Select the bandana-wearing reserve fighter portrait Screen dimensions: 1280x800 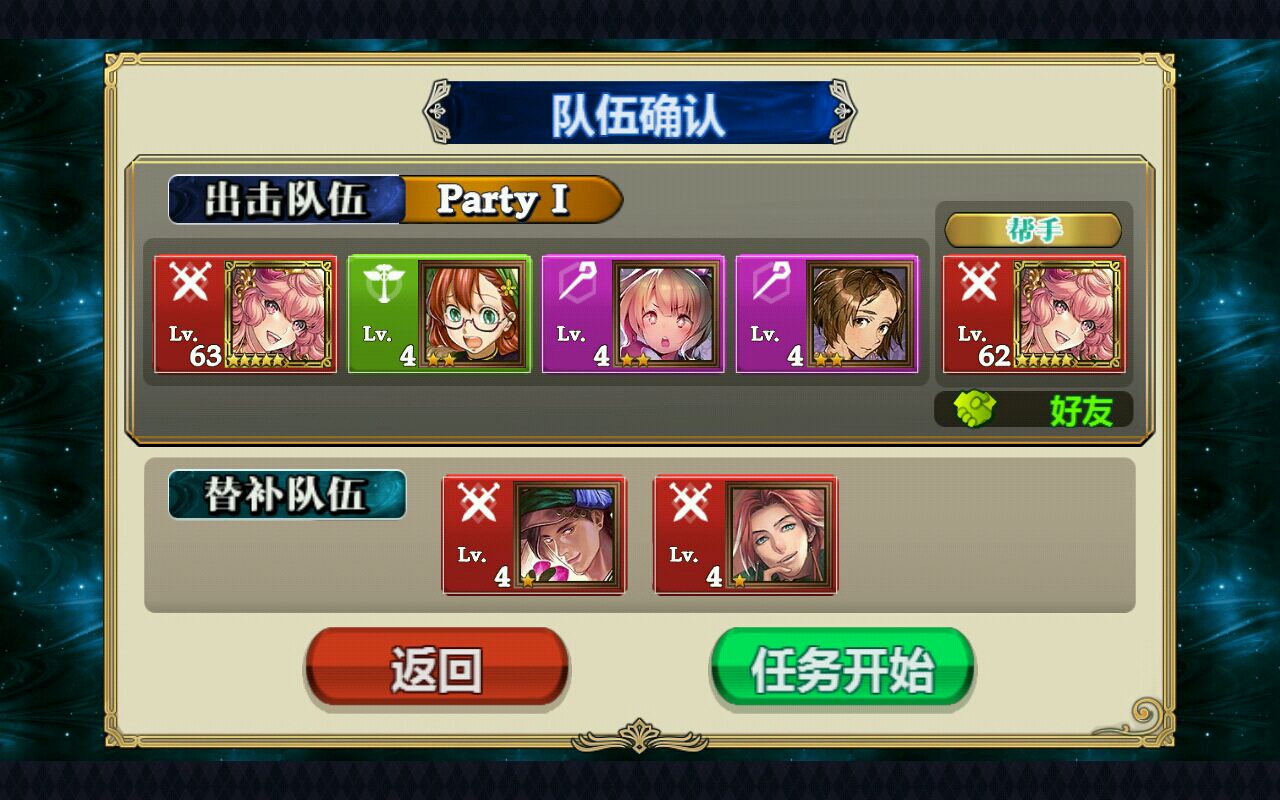pyautogui.click(x=569, y=535)
